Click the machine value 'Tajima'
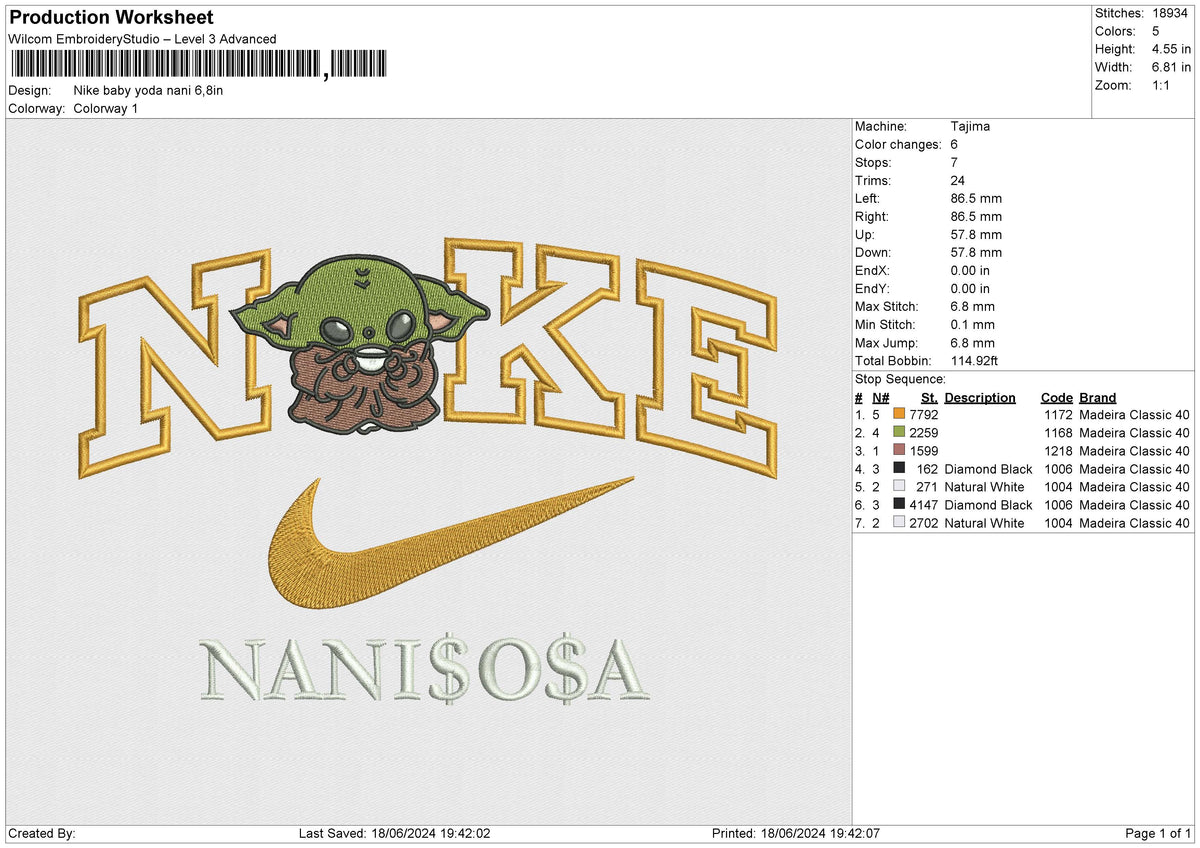Screen dimensions: 1200x848 point(971,127)
